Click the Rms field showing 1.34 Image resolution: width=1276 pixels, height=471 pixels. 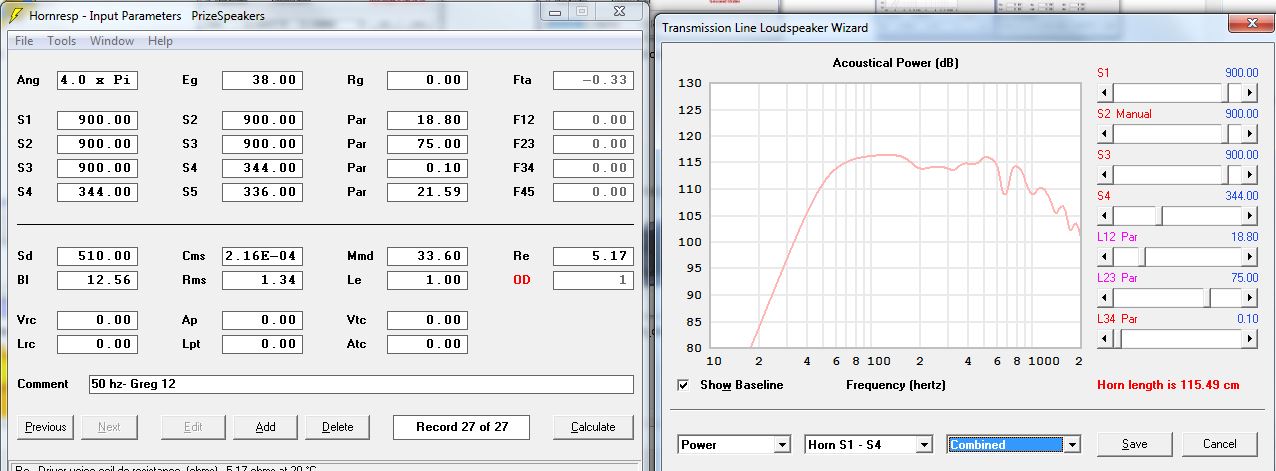262,280
